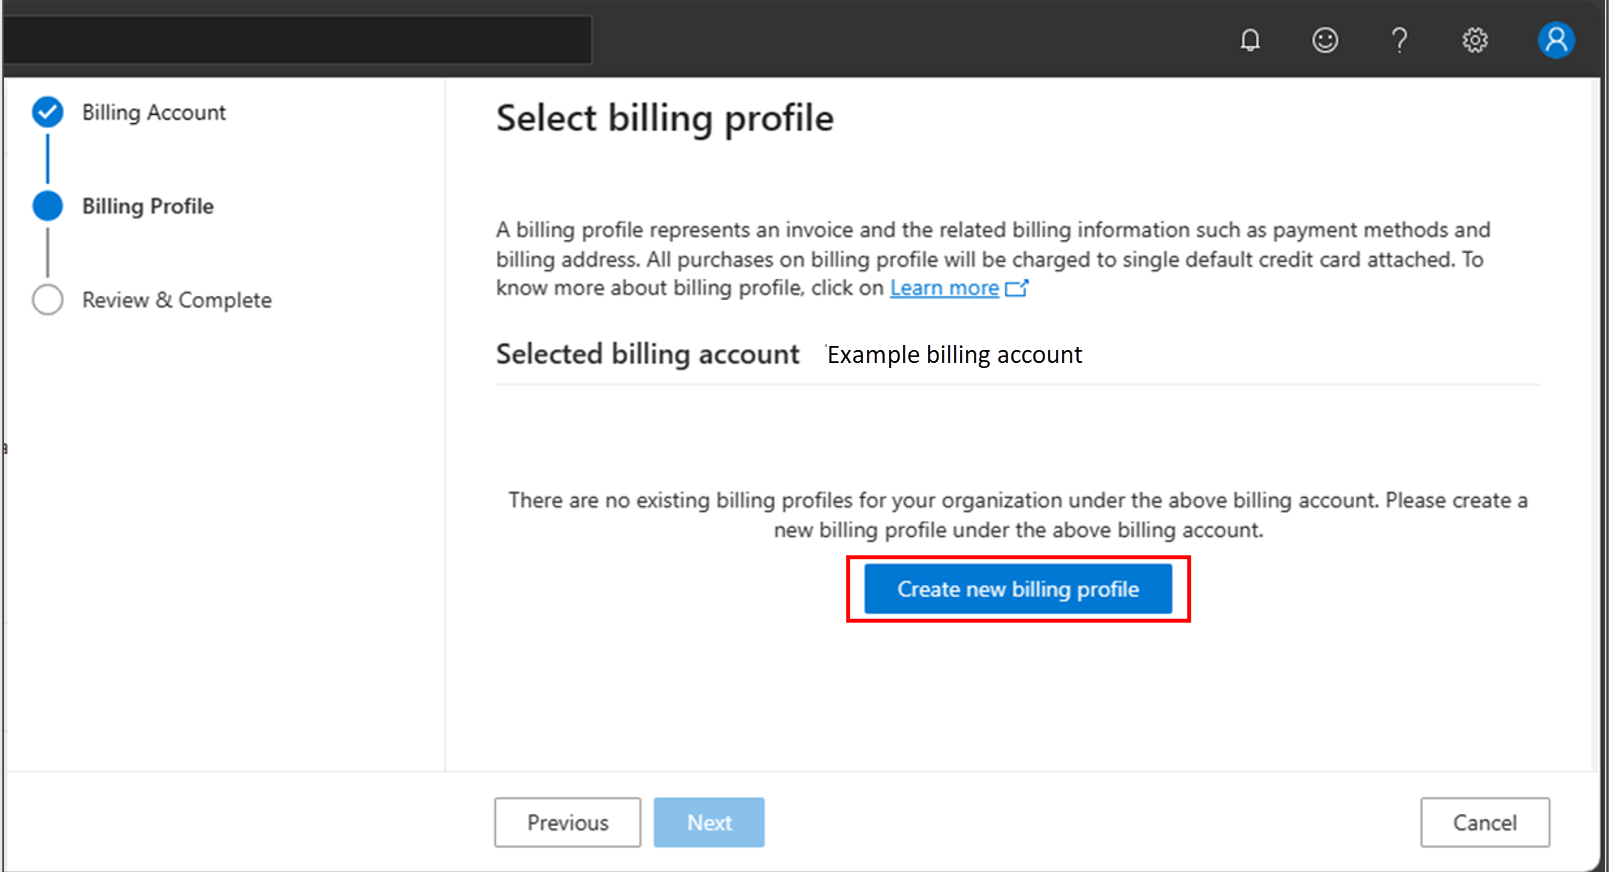Image resolution: width=1609 pixels, height=872 pixels.
Task: Open the user account avatar
Action: 1555,40
